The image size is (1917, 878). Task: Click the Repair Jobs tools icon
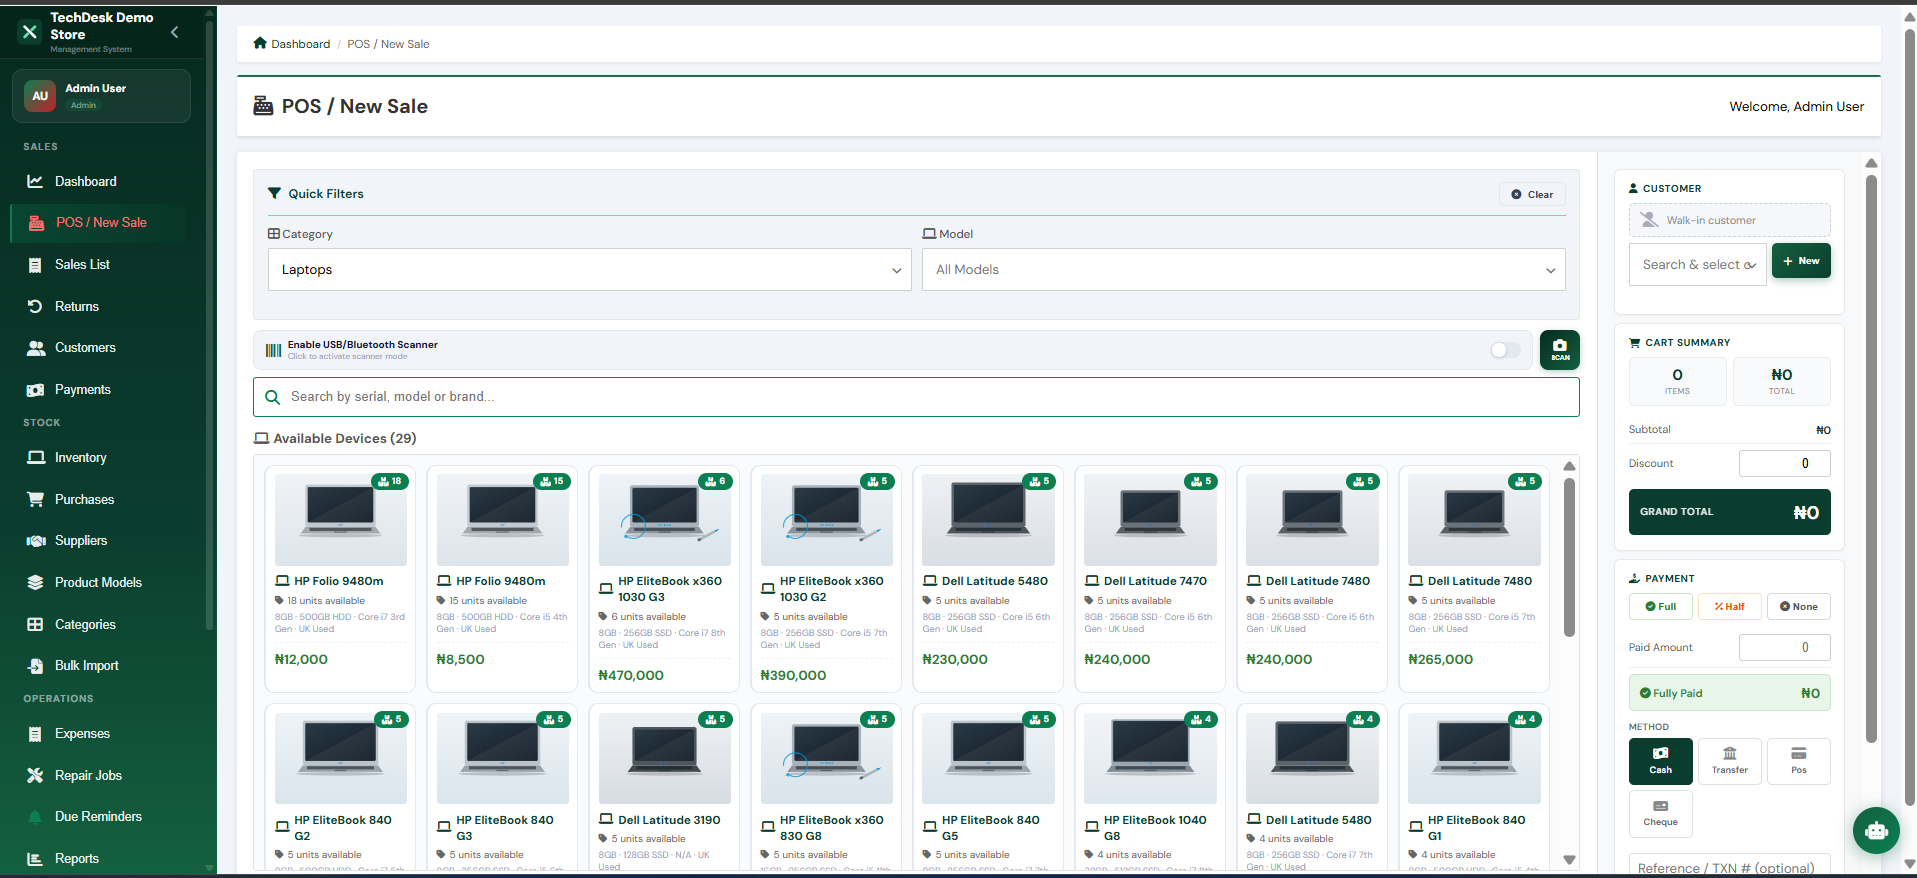36,775
